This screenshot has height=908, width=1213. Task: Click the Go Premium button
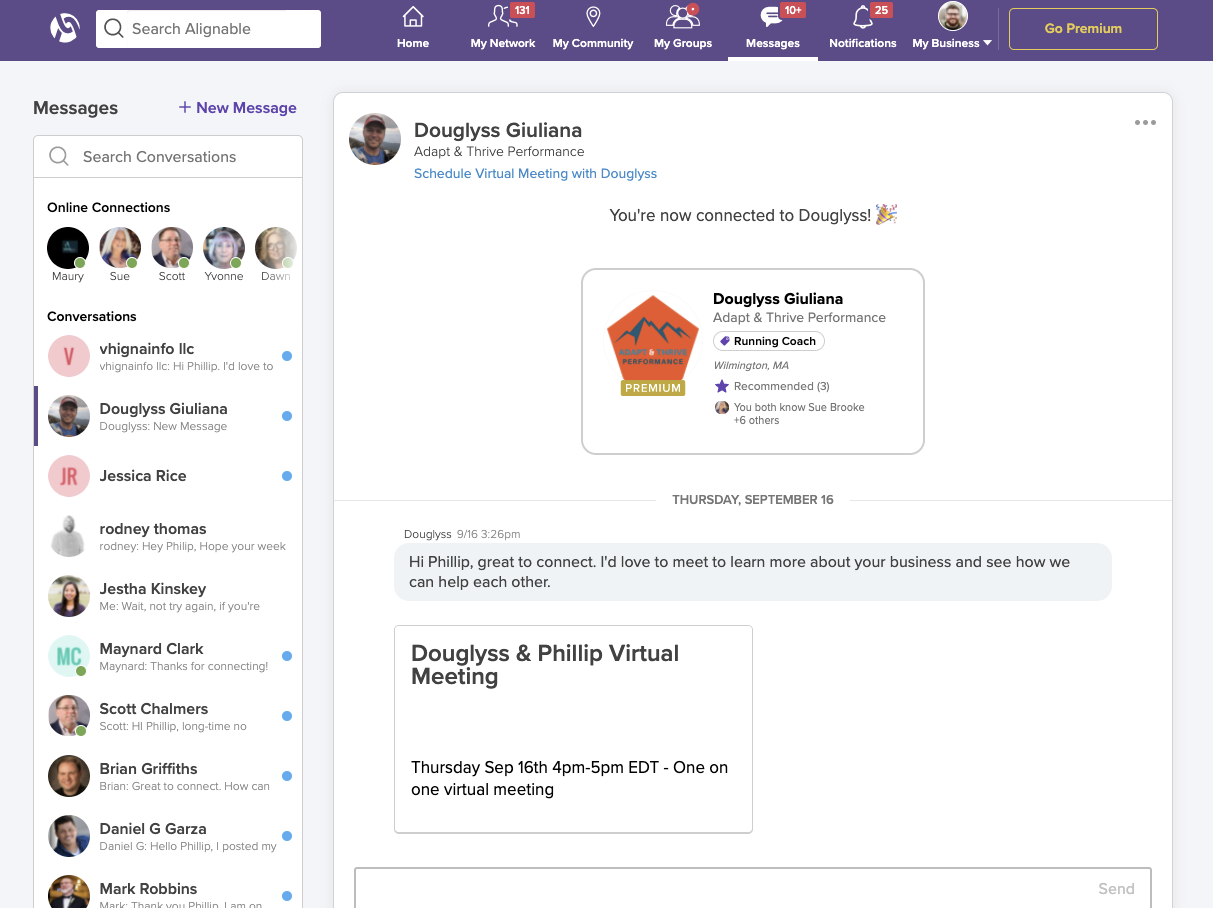pyautogui.click(x=1083, y=29)
